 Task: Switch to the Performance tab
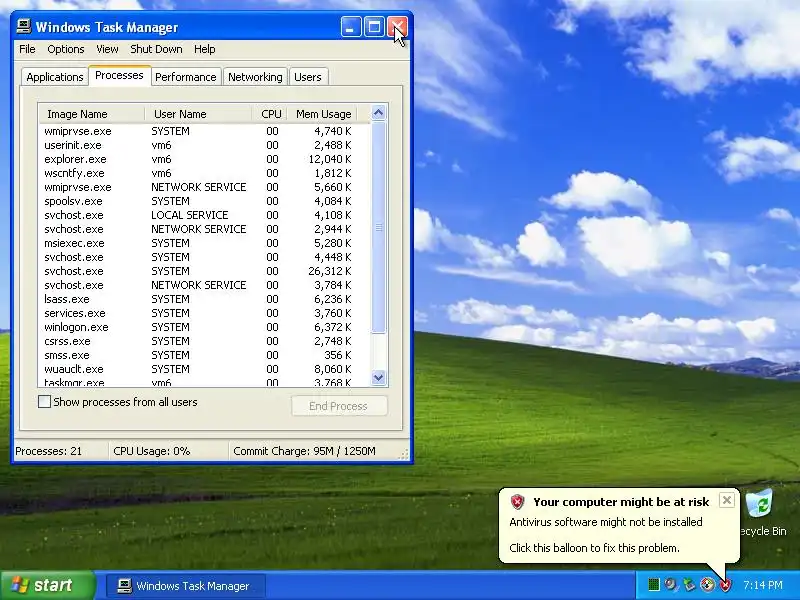(186, 77)
